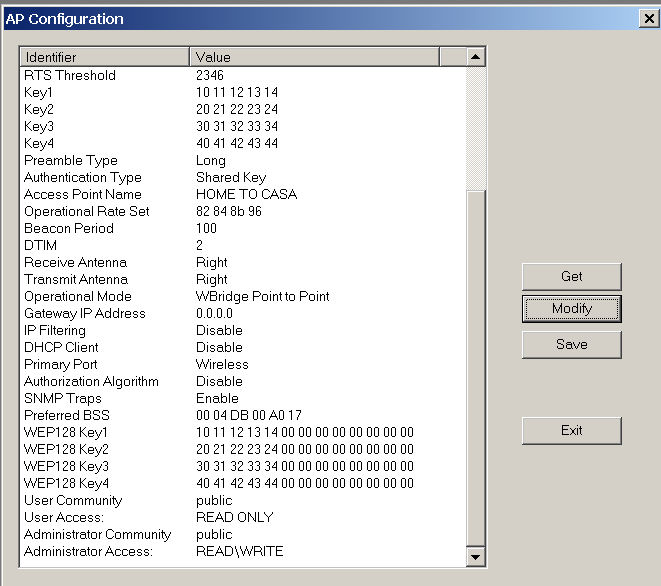This screenshot has width=661, height=586.
Task: Select the Authentication Type row
Action: pyautogui.click(x=243, y=177)
